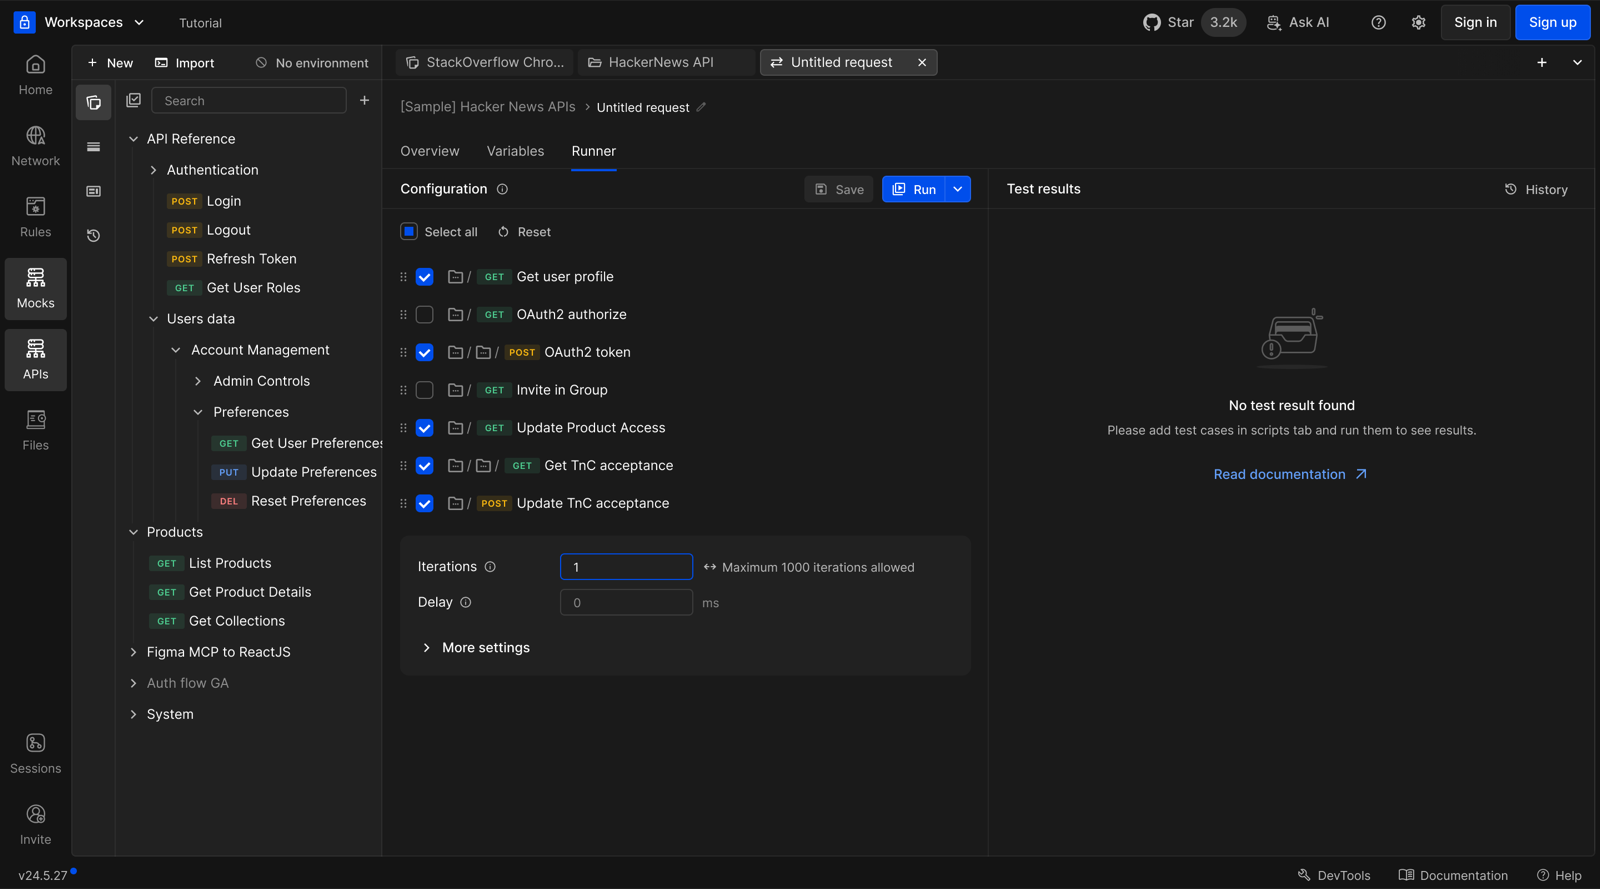Screen dimensions: 1600x889
Task: Open DevTools from status bar
Action: (x=1334, y=875)
